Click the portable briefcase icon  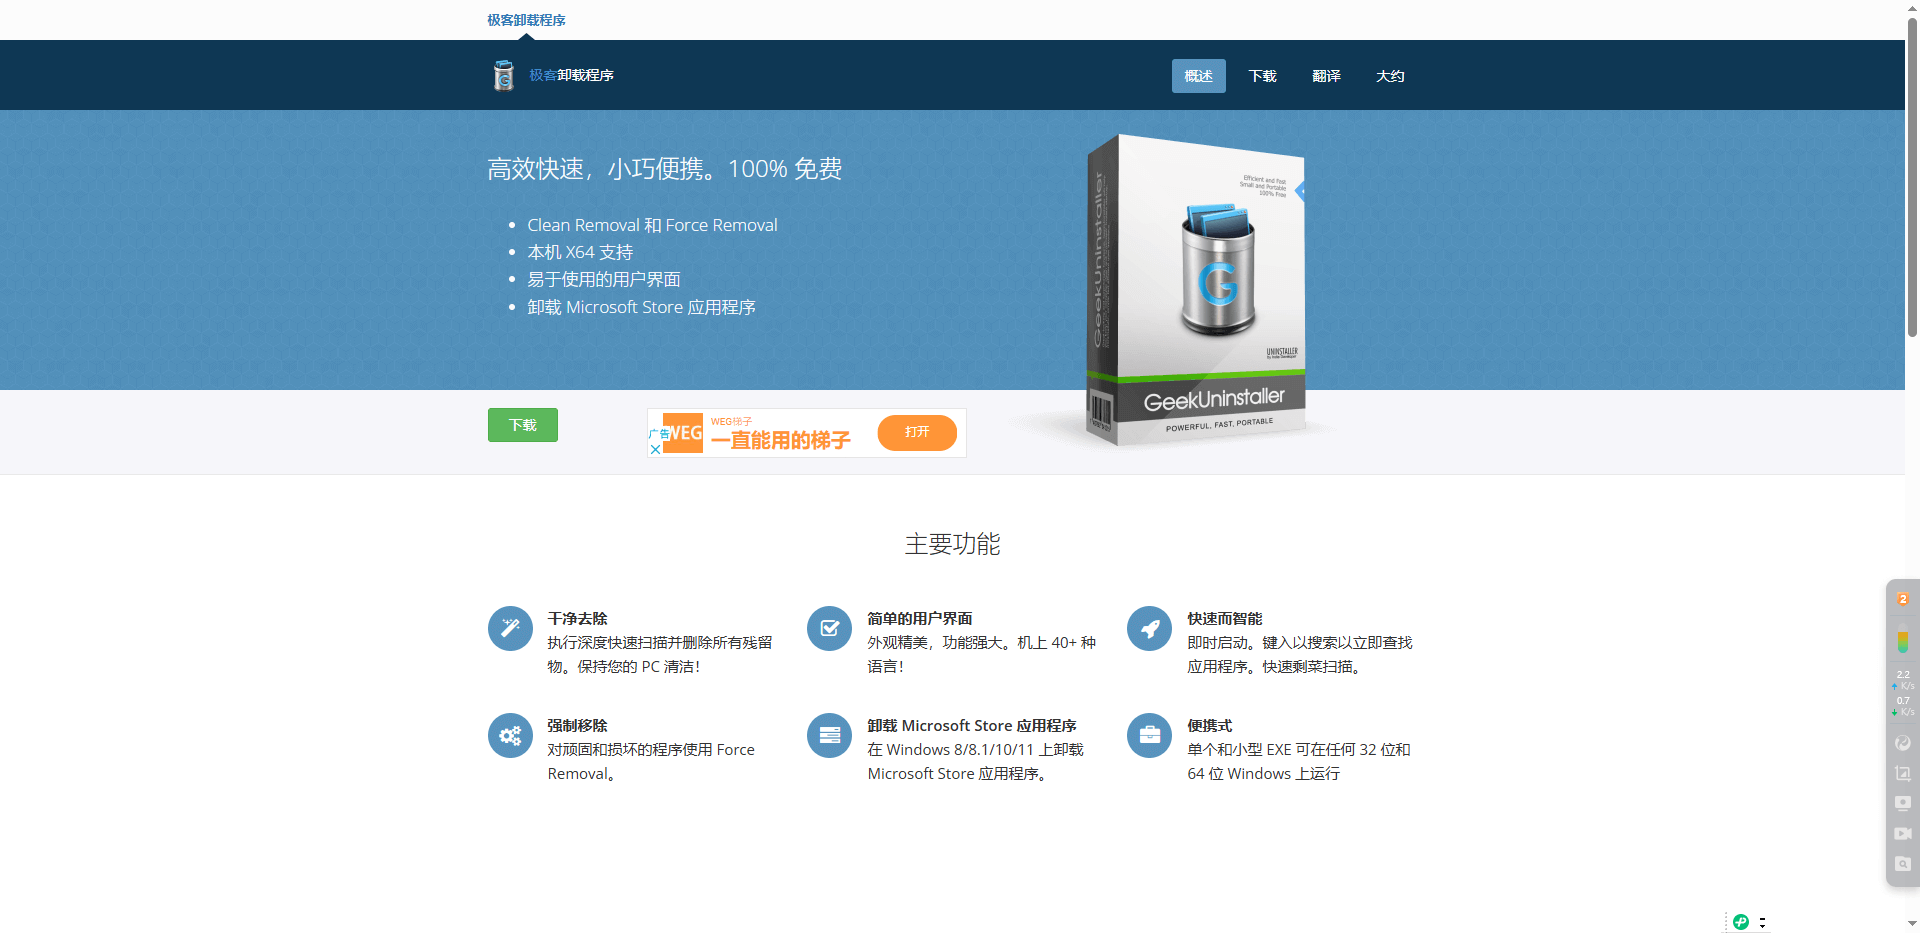point(1149,735)
